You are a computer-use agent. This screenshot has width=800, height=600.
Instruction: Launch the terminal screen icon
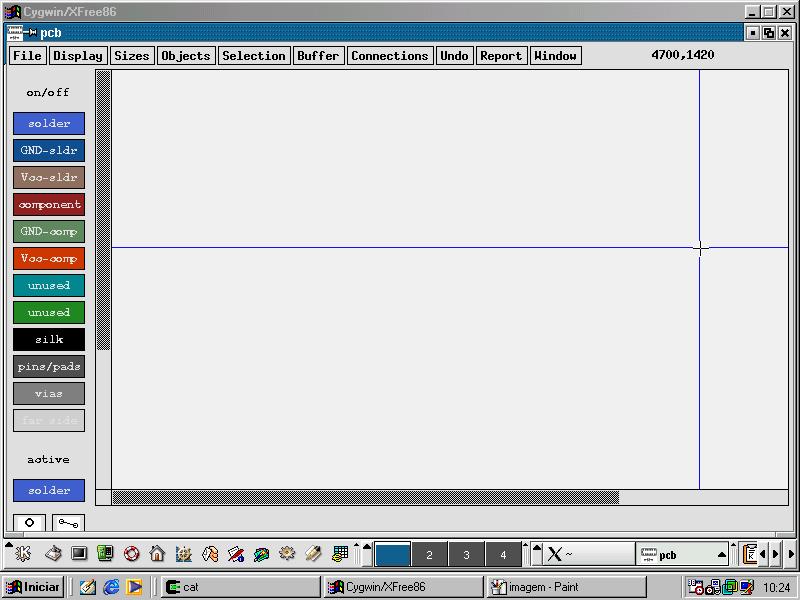[79, 553]
